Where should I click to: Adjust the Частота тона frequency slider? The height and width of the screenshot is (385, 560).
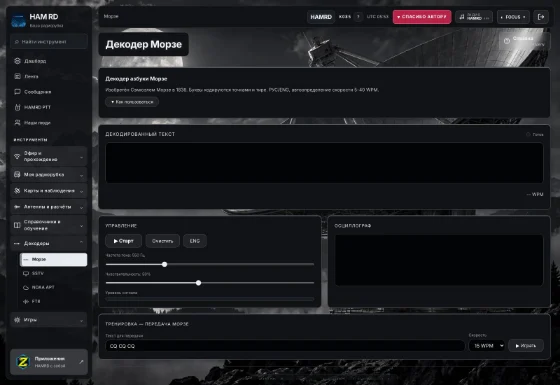tap(210, 264)
